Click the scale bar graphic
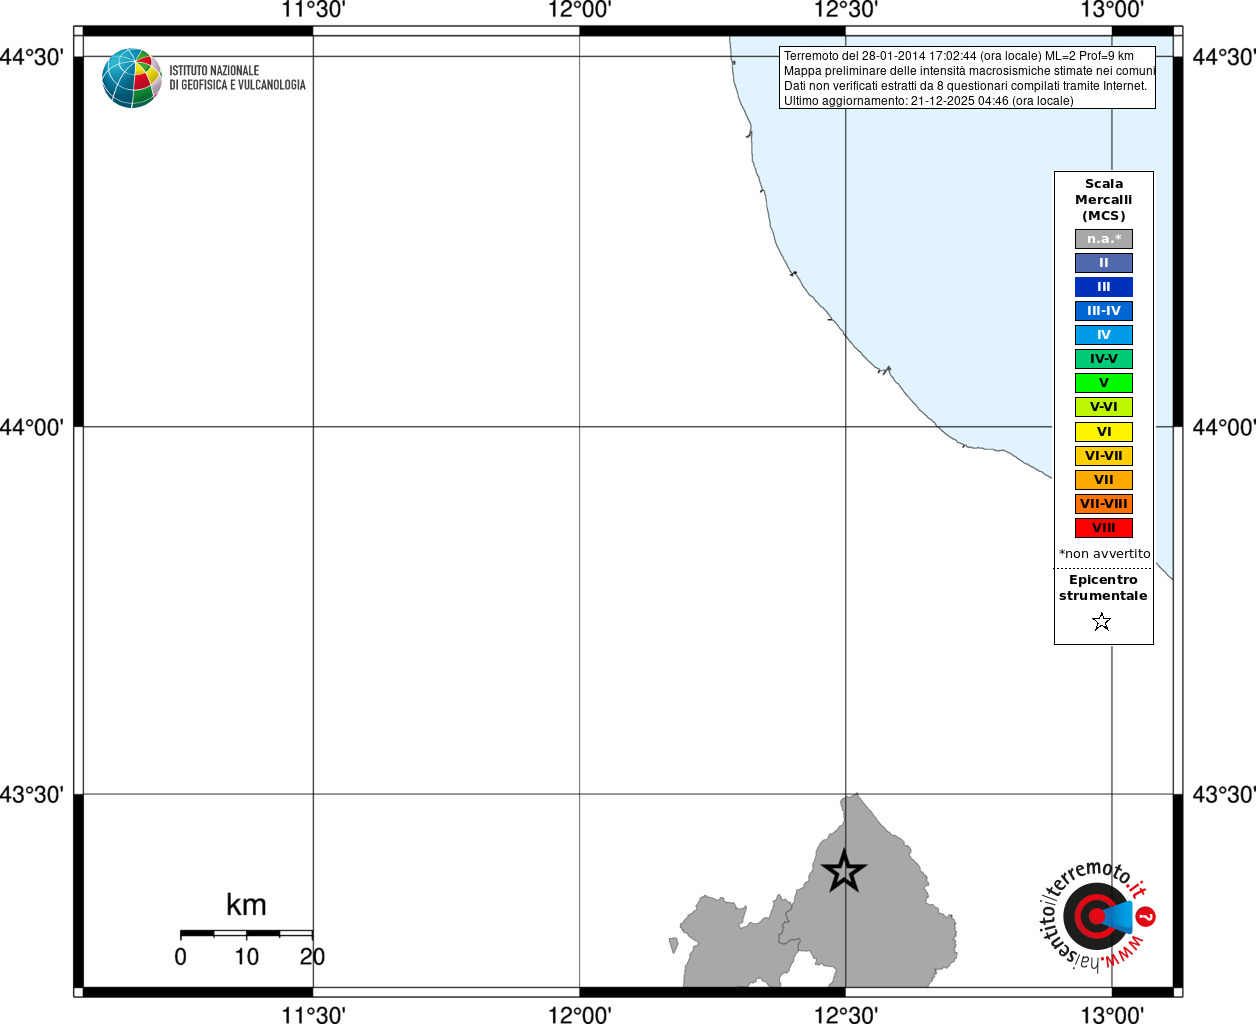This screenshot has height=1024, width=1256. tap(246, 933)
